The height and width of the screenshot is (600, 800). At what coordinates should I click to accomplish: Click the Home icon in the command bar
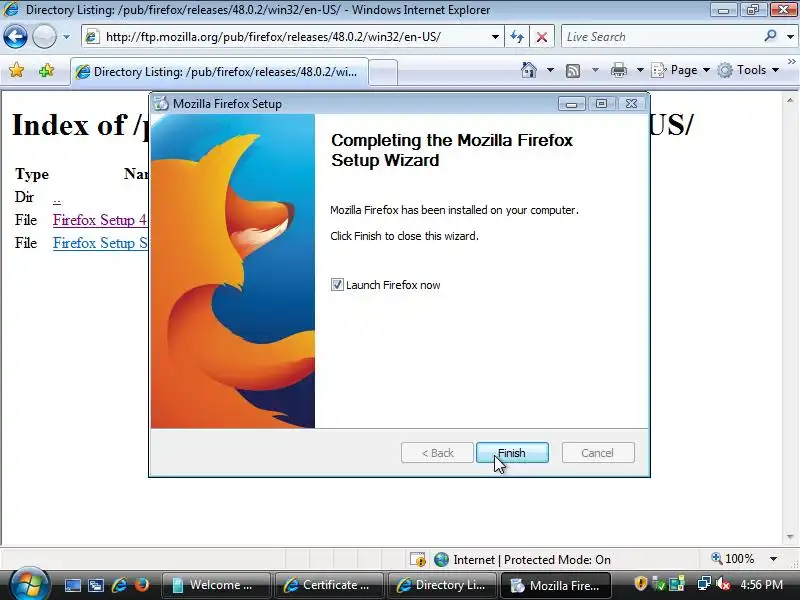529,70
